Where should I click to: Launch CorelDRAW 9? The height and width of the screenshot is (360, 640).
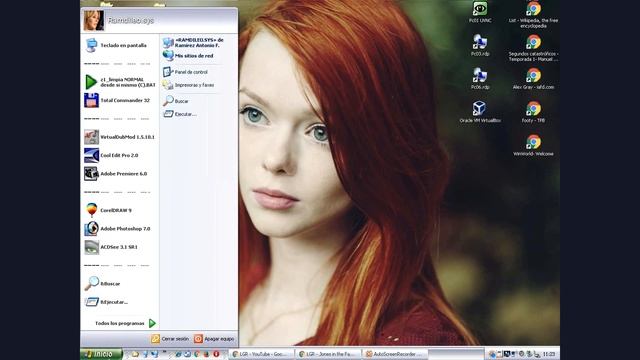tap(120, 210)
